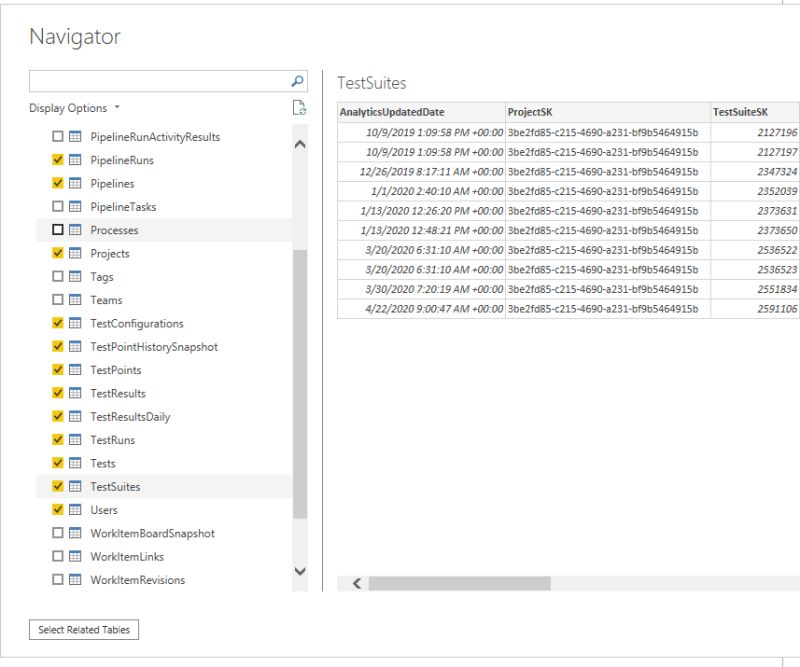Check the PipelineTasks checkbox
800x667 pixels.
coord(58,206)
